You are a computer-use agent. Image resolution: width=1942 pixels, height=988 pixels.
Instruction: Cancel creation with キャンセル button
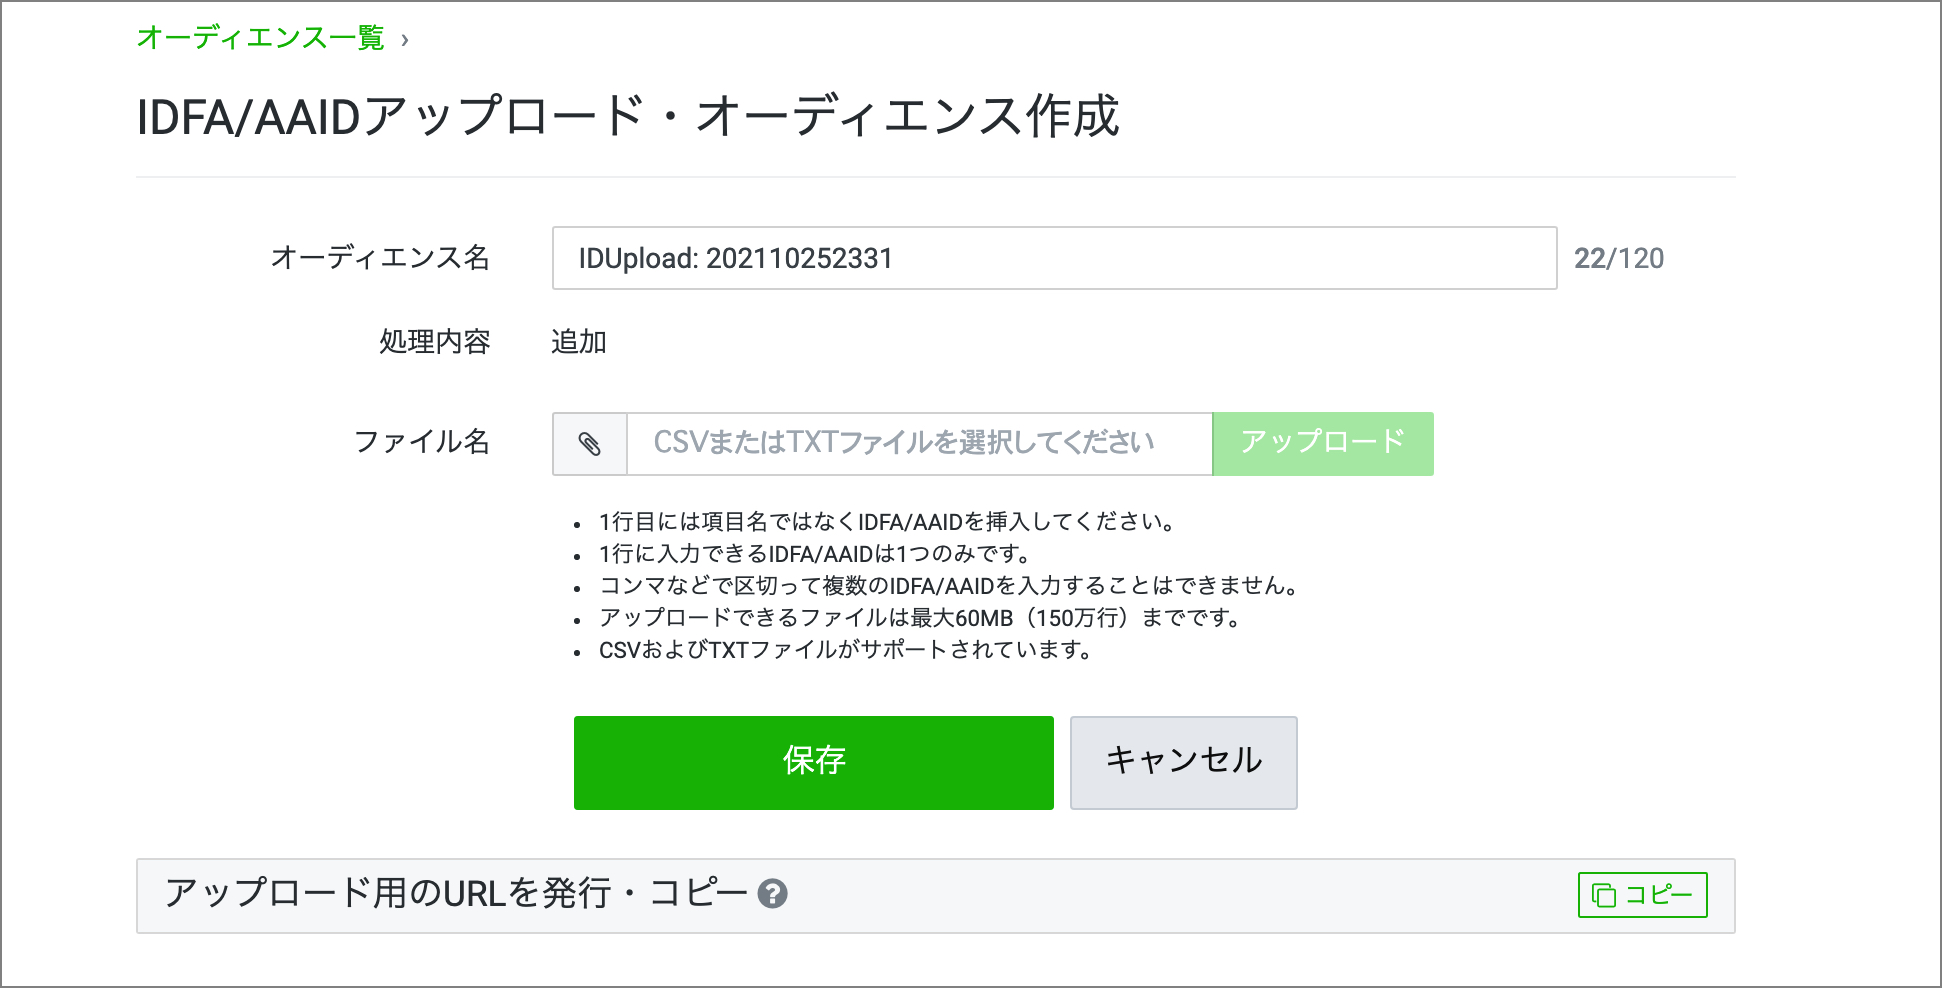point(1183,762)
